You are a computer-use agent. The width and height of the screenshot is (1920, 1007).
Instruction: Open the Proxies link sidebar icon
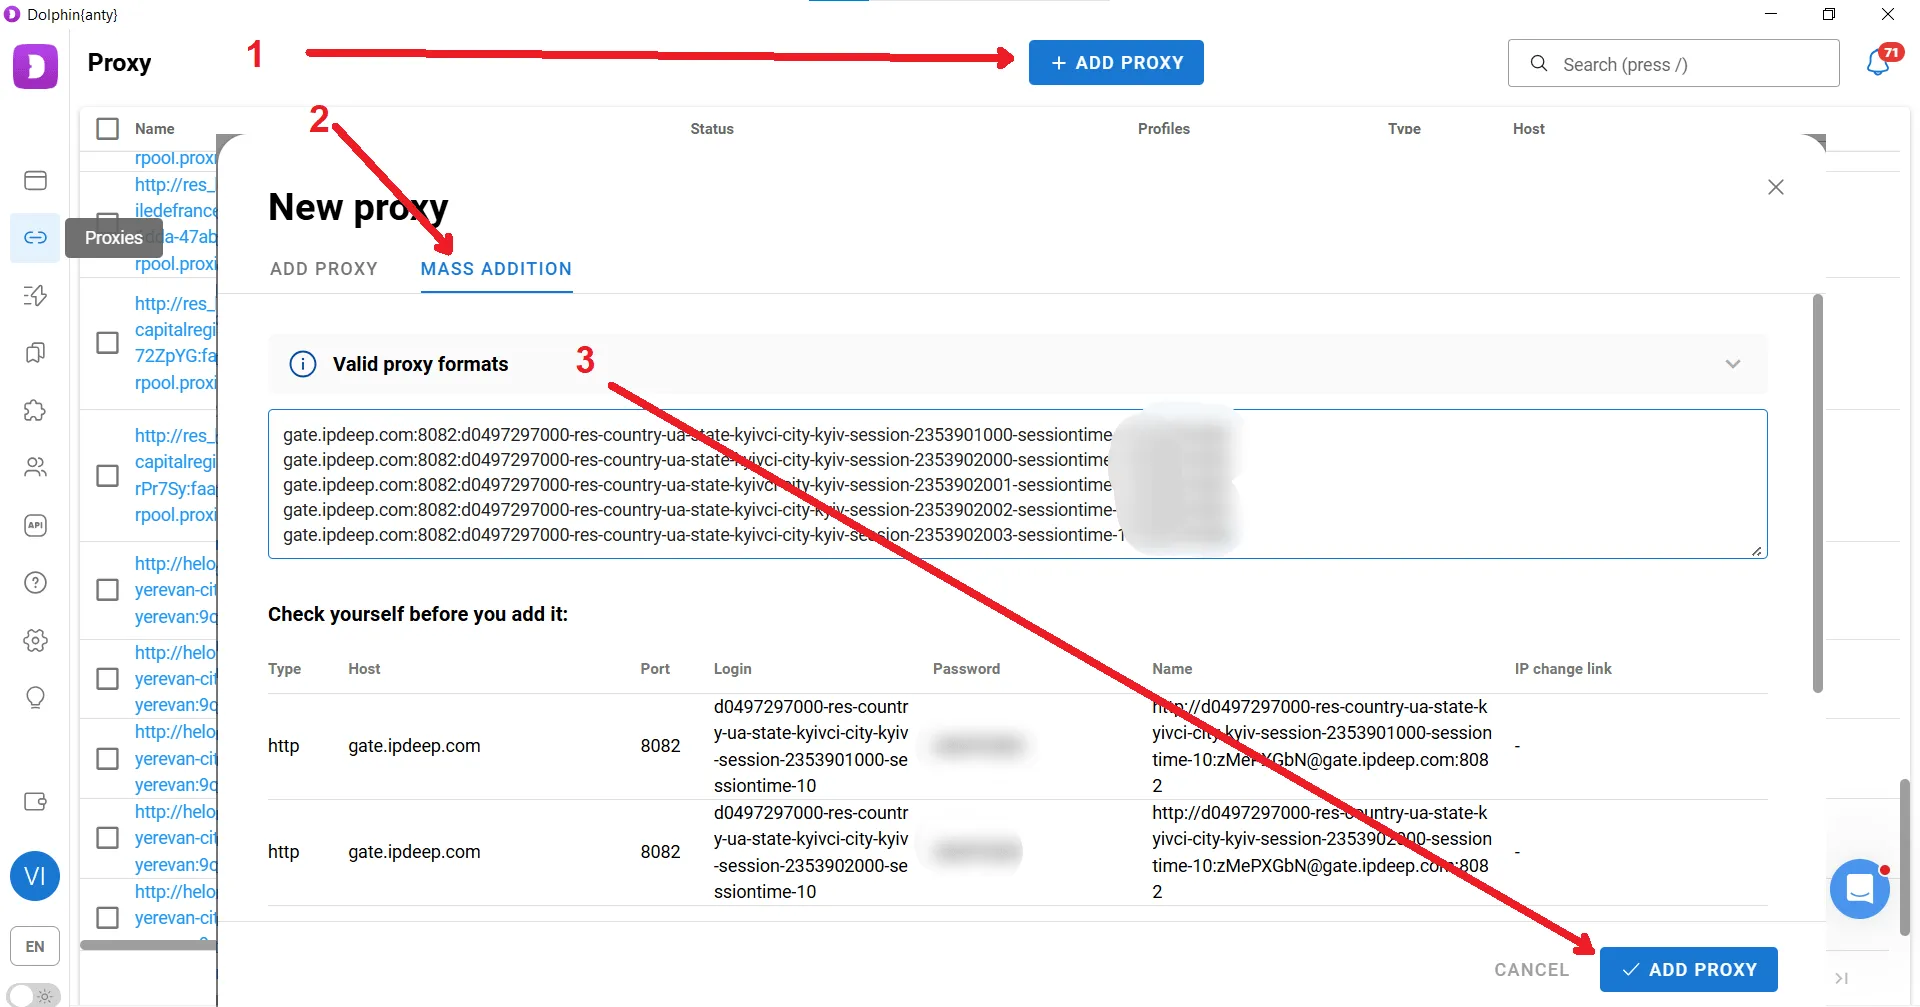tap(35, 238)
